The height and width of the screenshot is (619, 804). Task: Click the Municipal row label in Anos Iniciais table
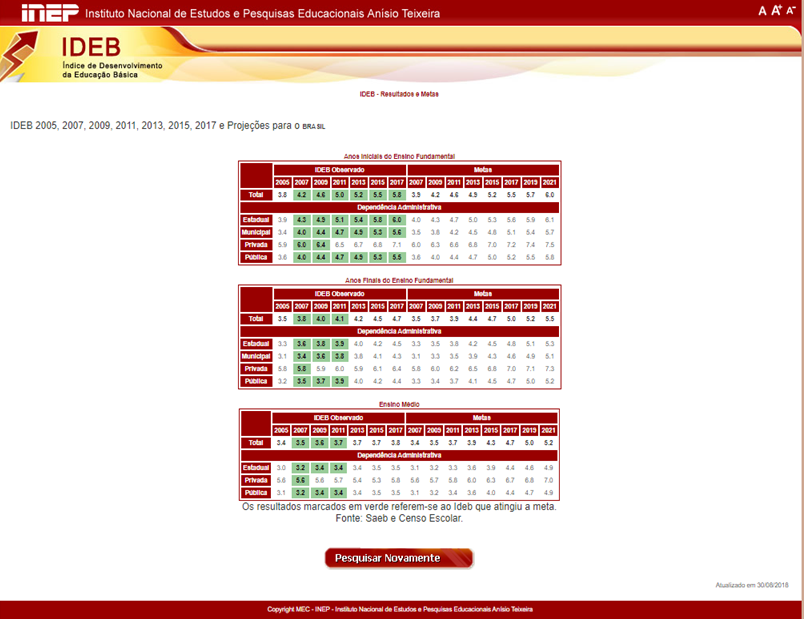256,232
